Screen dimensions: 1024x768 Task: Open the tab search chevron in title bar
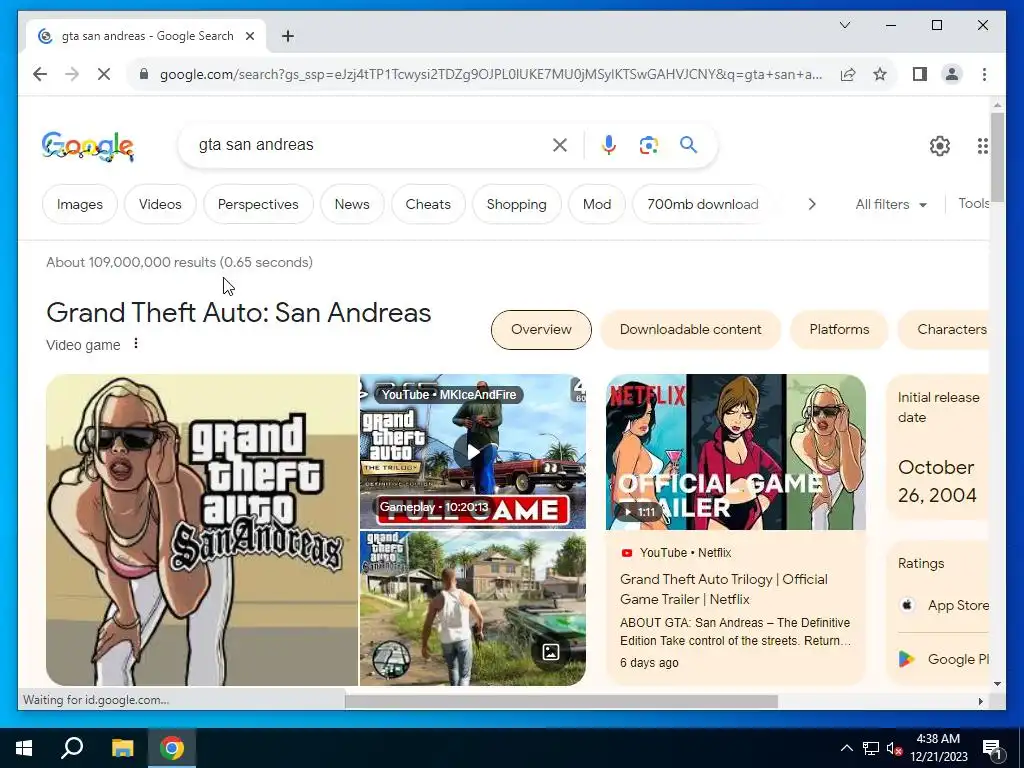pos(844,25)
